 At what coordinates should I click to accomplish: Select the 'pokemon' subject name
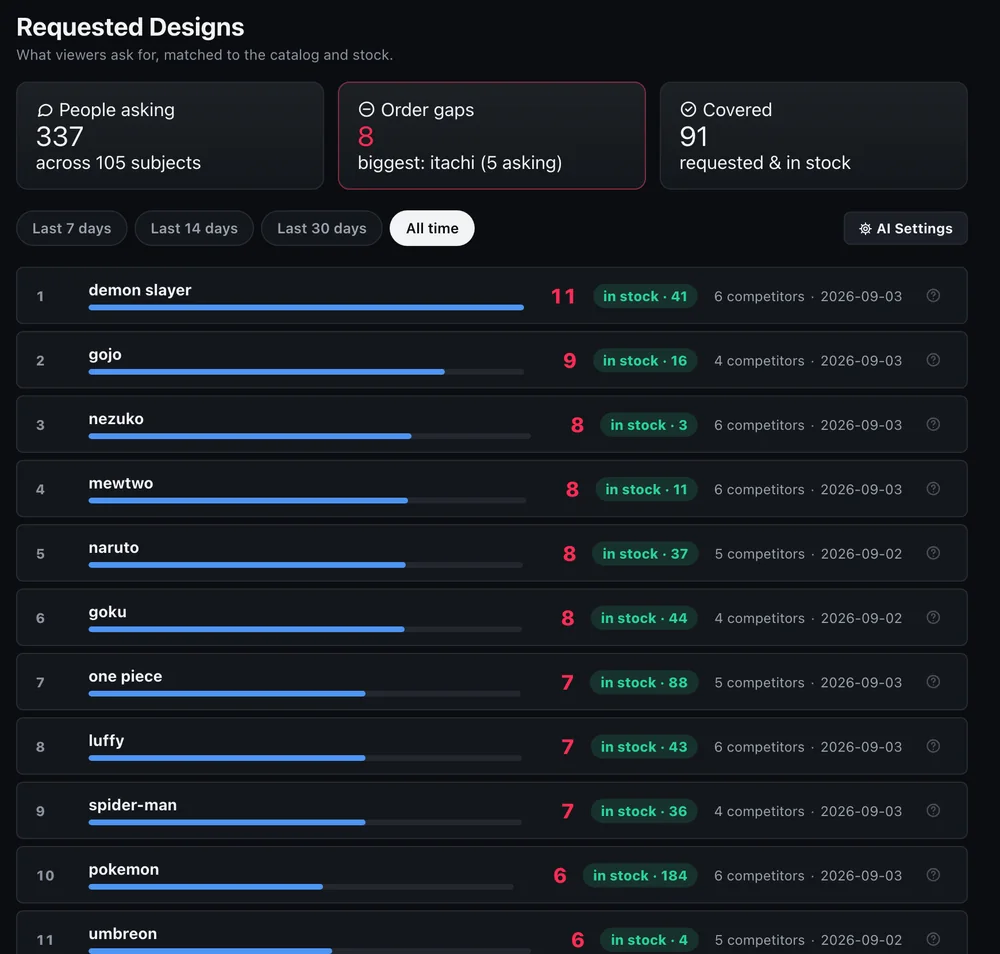[x=124, y=870]
